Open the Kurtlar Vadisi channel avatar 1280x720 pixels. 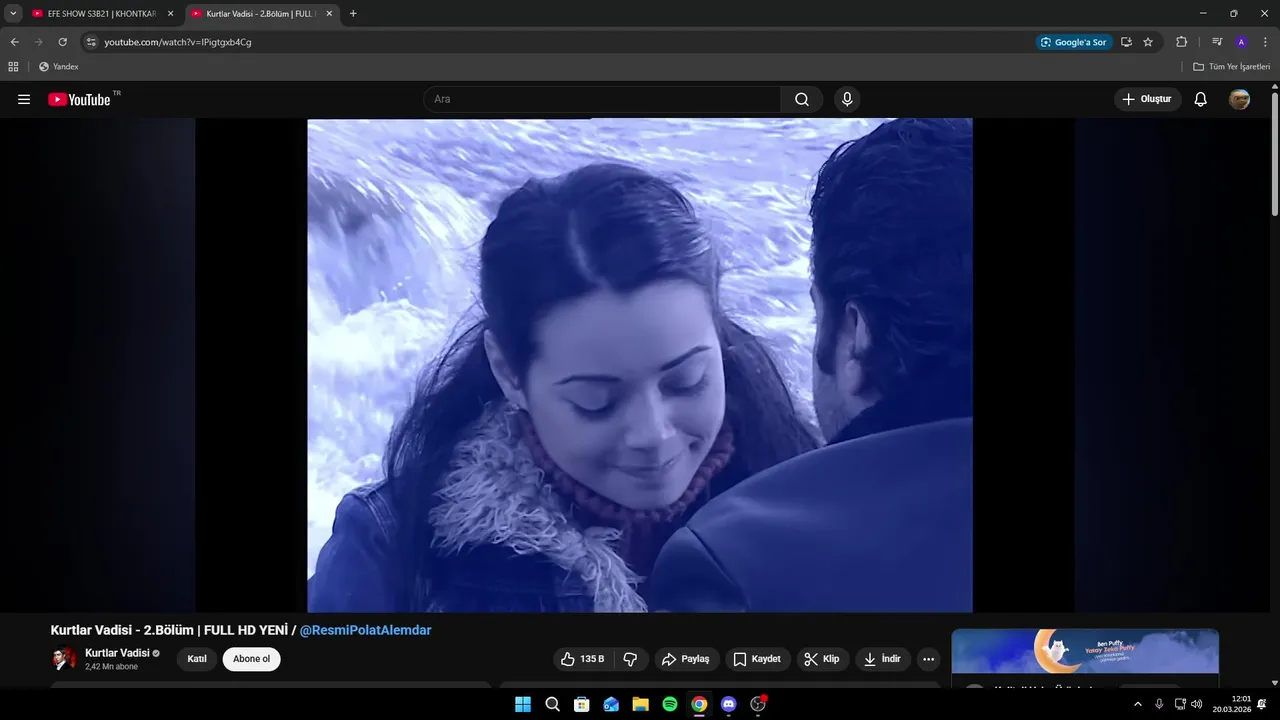pos(64,659)
